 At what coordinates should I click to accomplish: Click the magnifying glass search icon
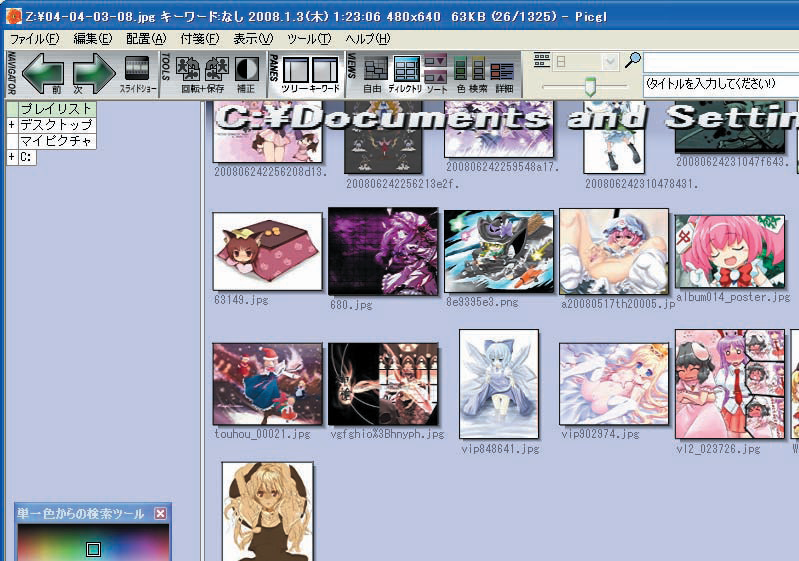(632, 60)
